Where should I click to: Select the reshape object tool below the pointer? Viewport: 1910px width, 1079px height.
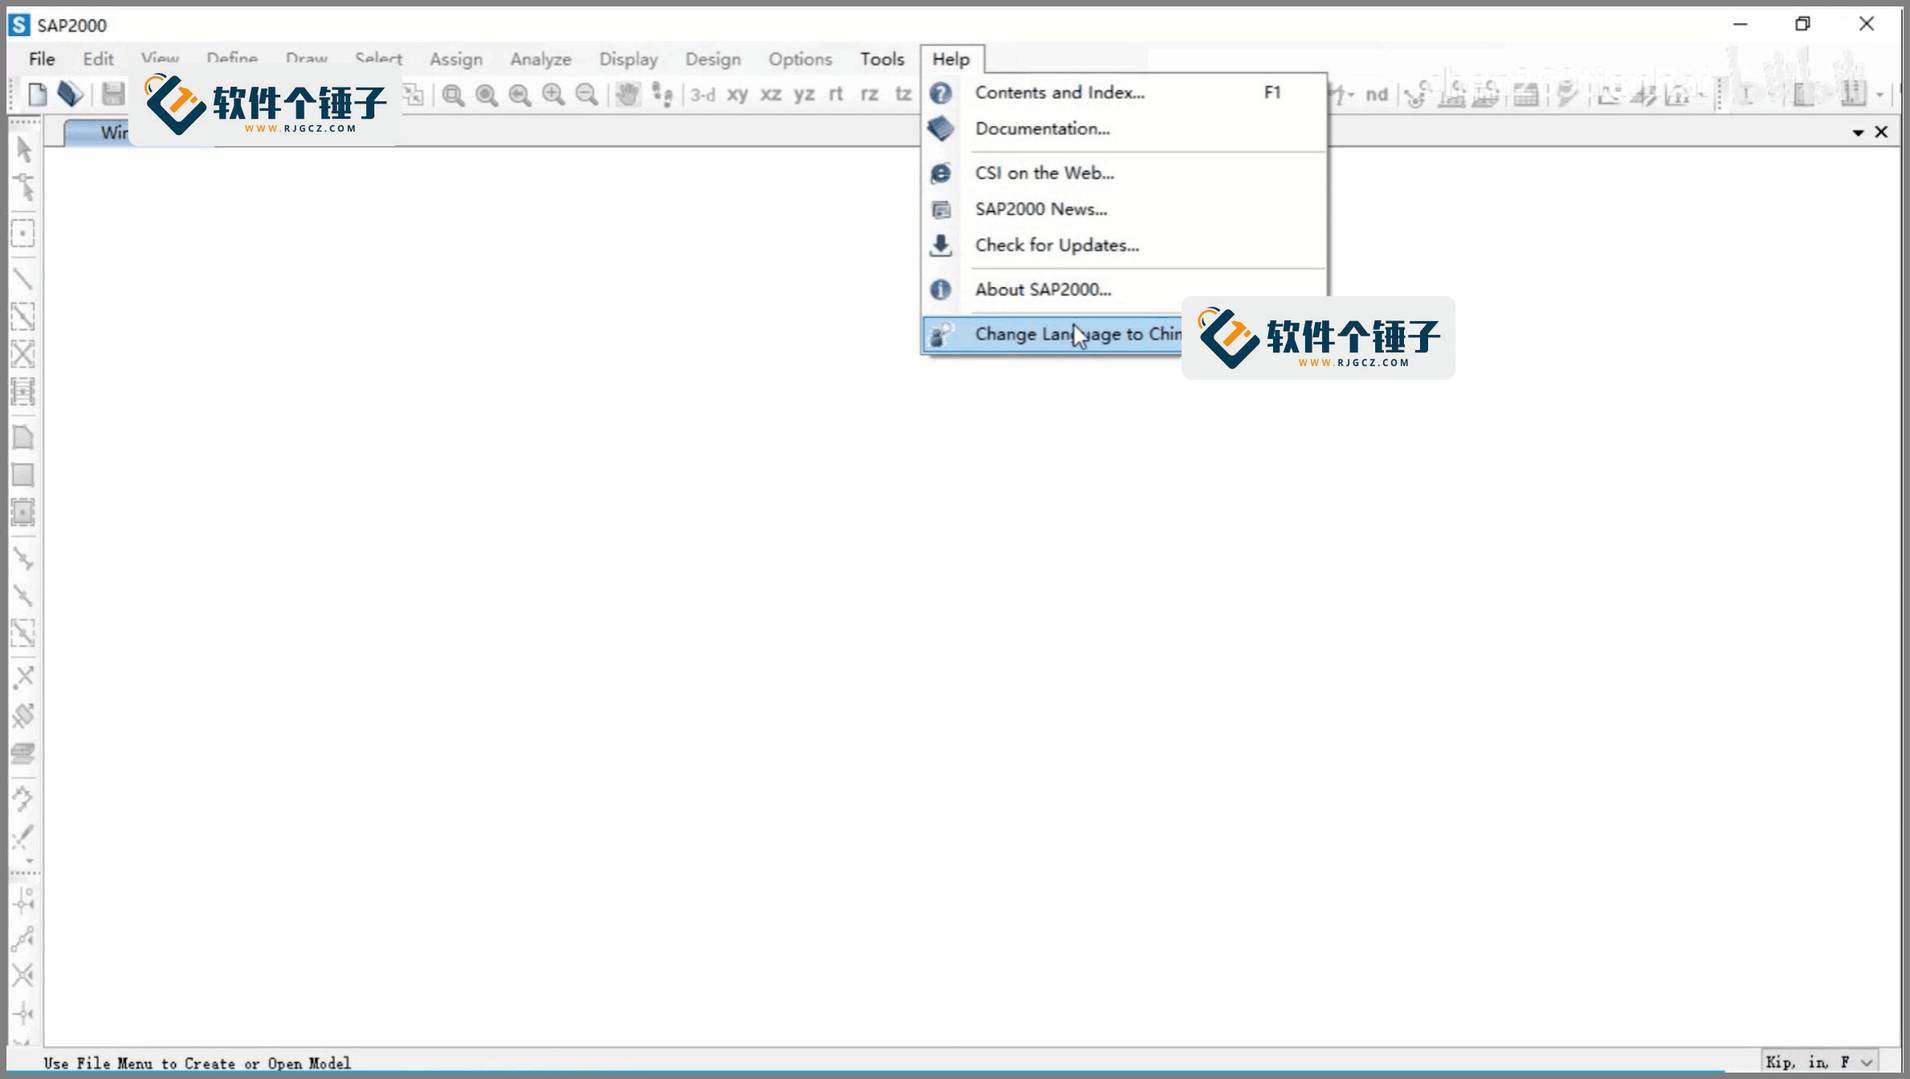tap(24, 188)
